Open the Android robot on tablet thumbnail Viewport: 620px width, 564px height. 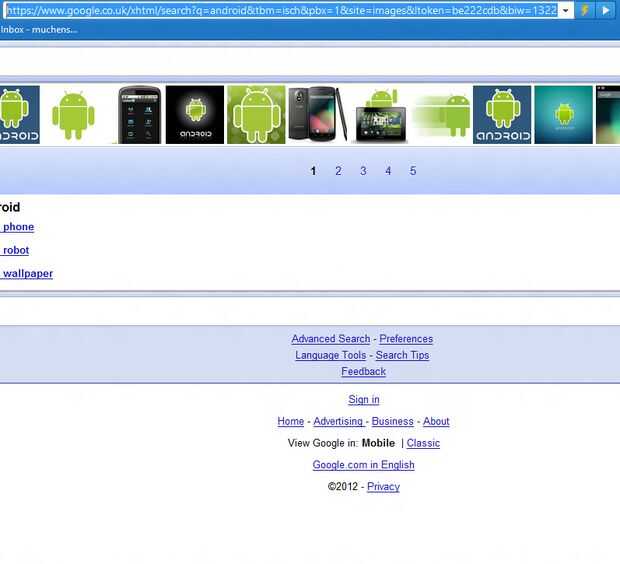[381, 115]
